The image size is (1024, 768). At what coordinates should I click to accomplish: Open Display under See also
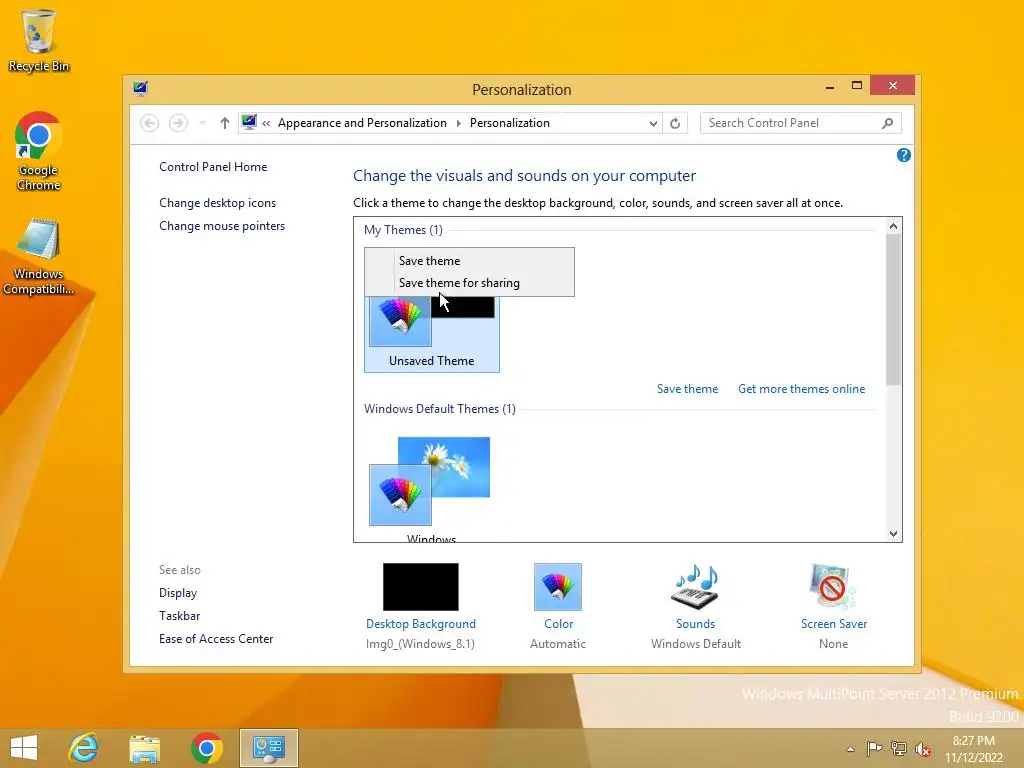coord(178,593)
